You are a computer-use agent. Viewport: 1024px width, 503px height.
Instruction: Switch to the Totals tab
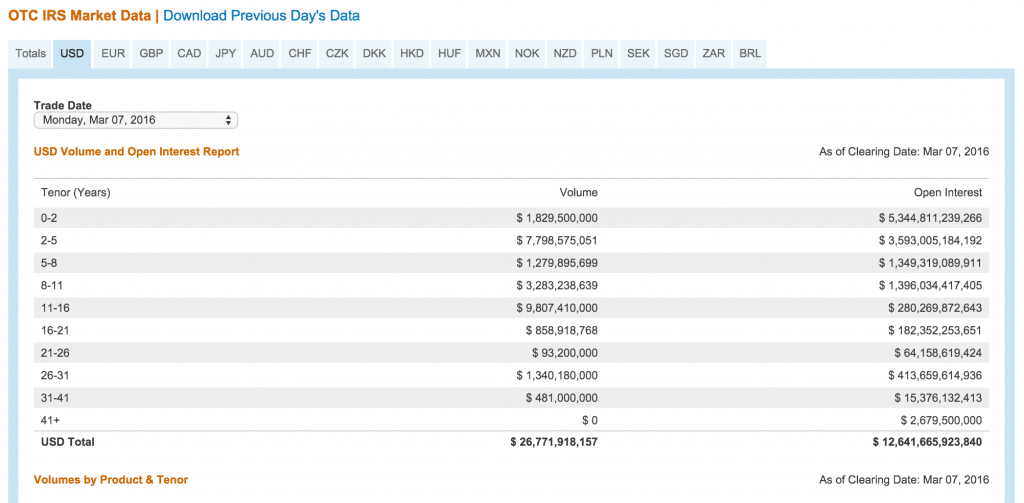click(x=30, y=53)
